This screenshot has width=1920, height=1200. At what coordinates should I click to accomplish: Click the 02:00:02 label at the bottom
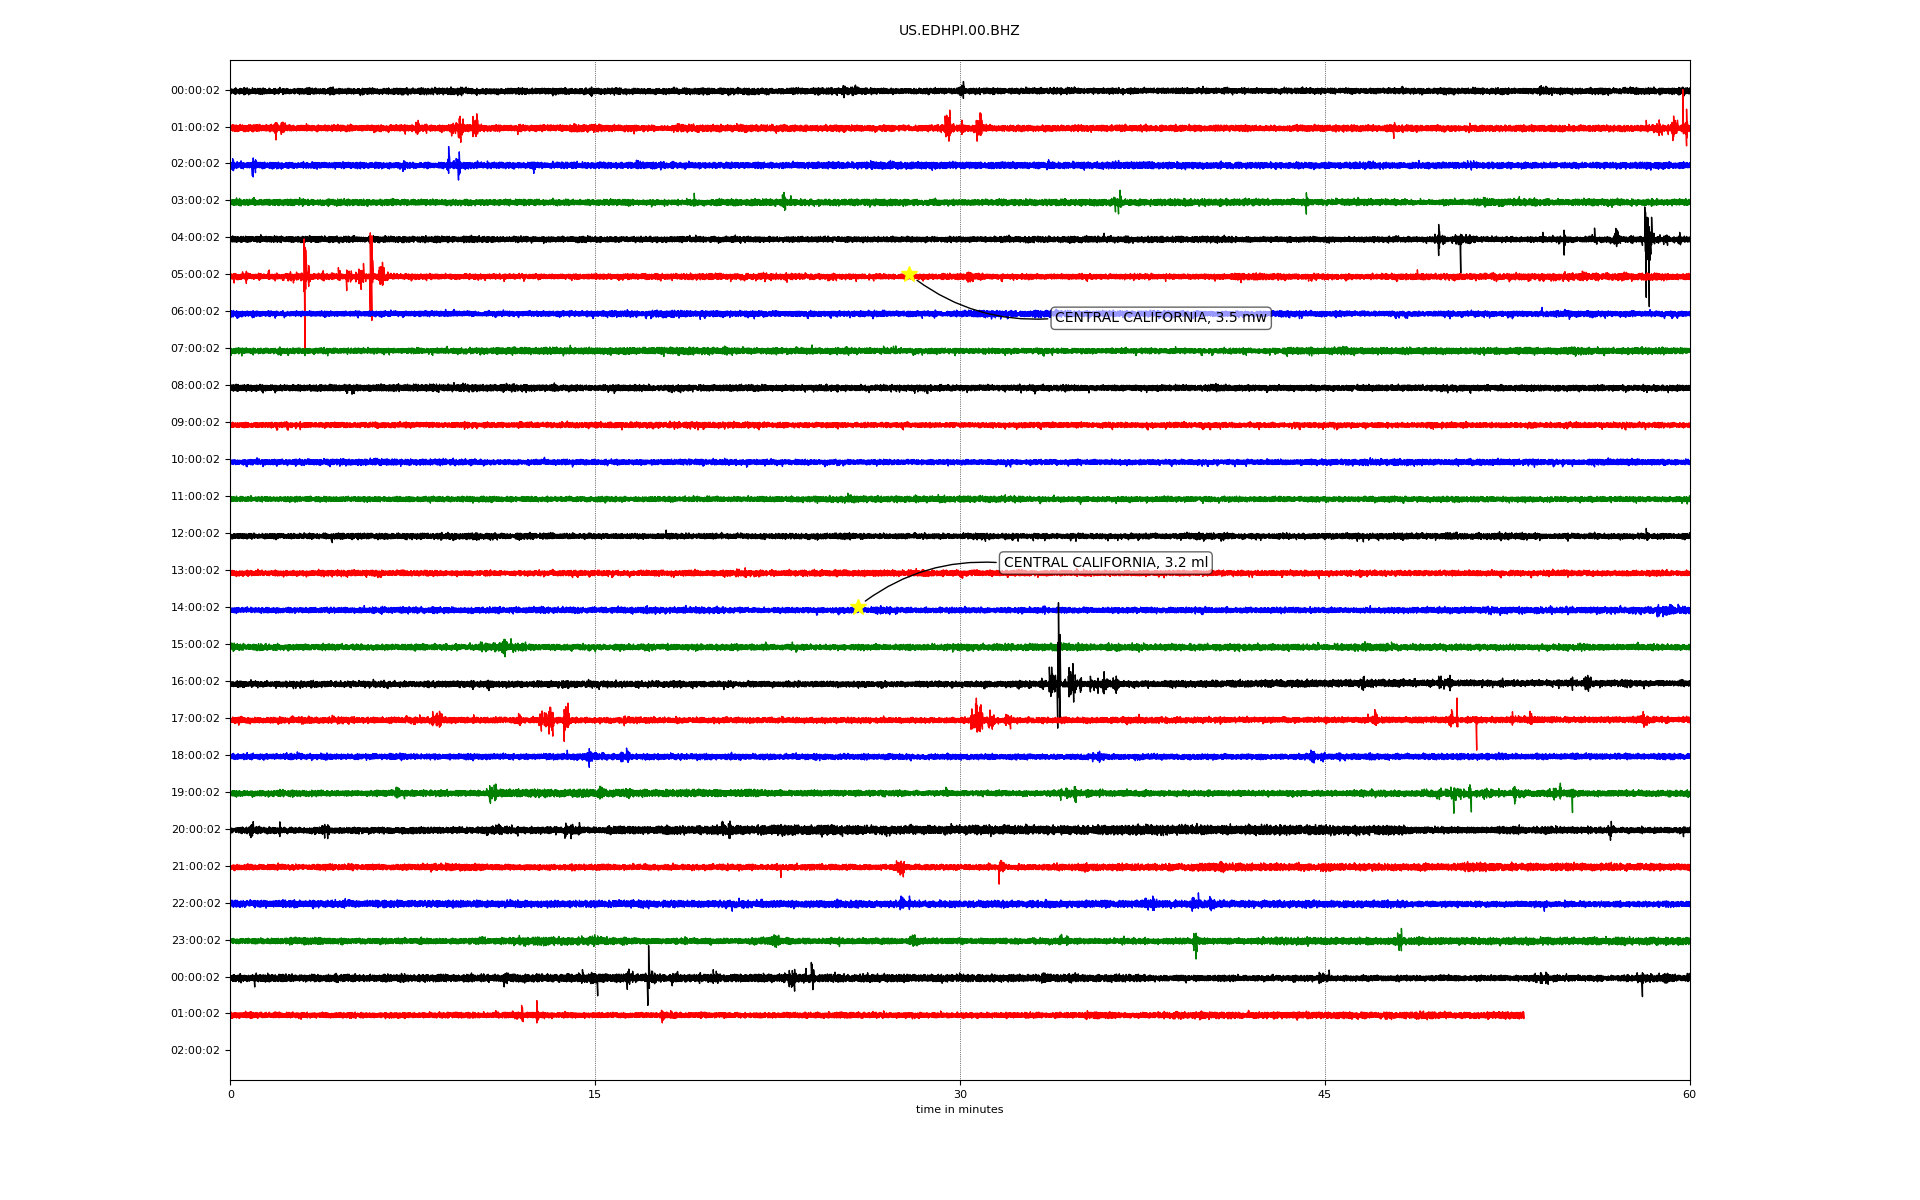click(195, 1051)
